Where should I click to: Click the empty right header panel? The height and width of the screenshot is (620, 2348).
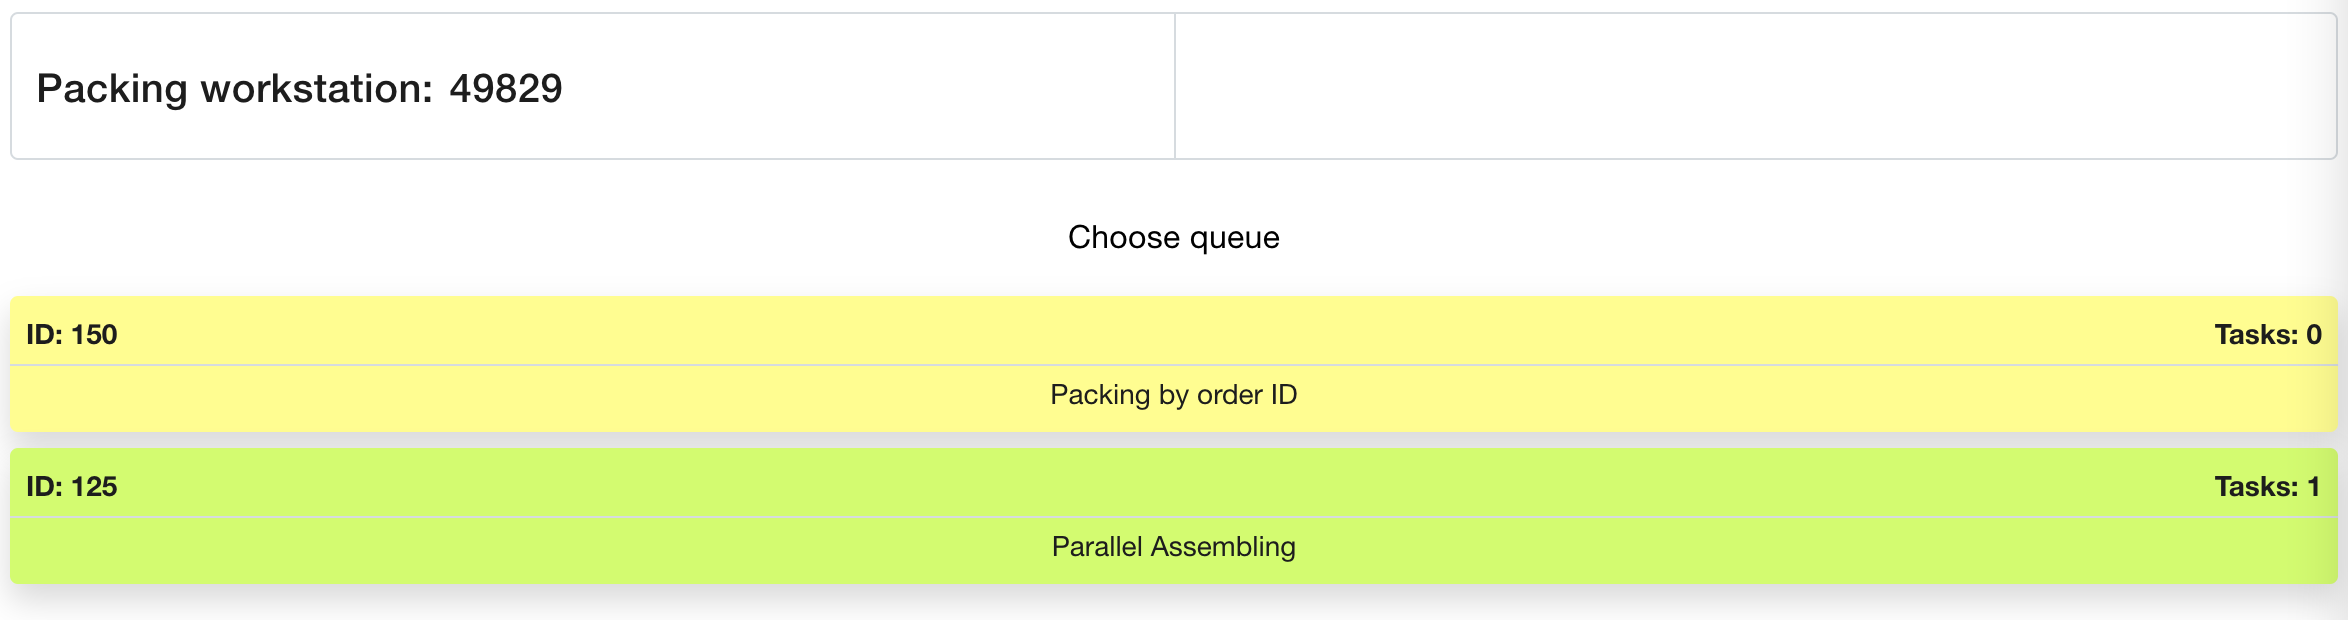(1755, 86)
